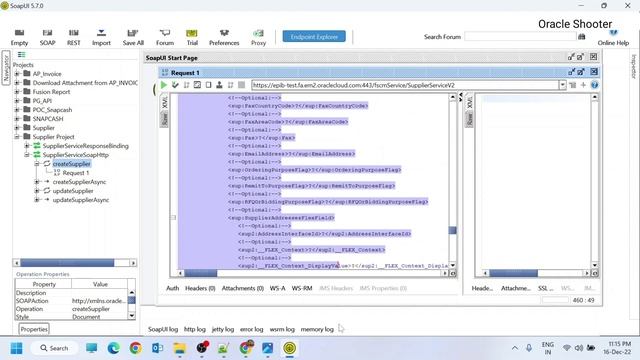Open the Import project tool
The height and width of the screenshot is (360, 640).
click(101, 33)
